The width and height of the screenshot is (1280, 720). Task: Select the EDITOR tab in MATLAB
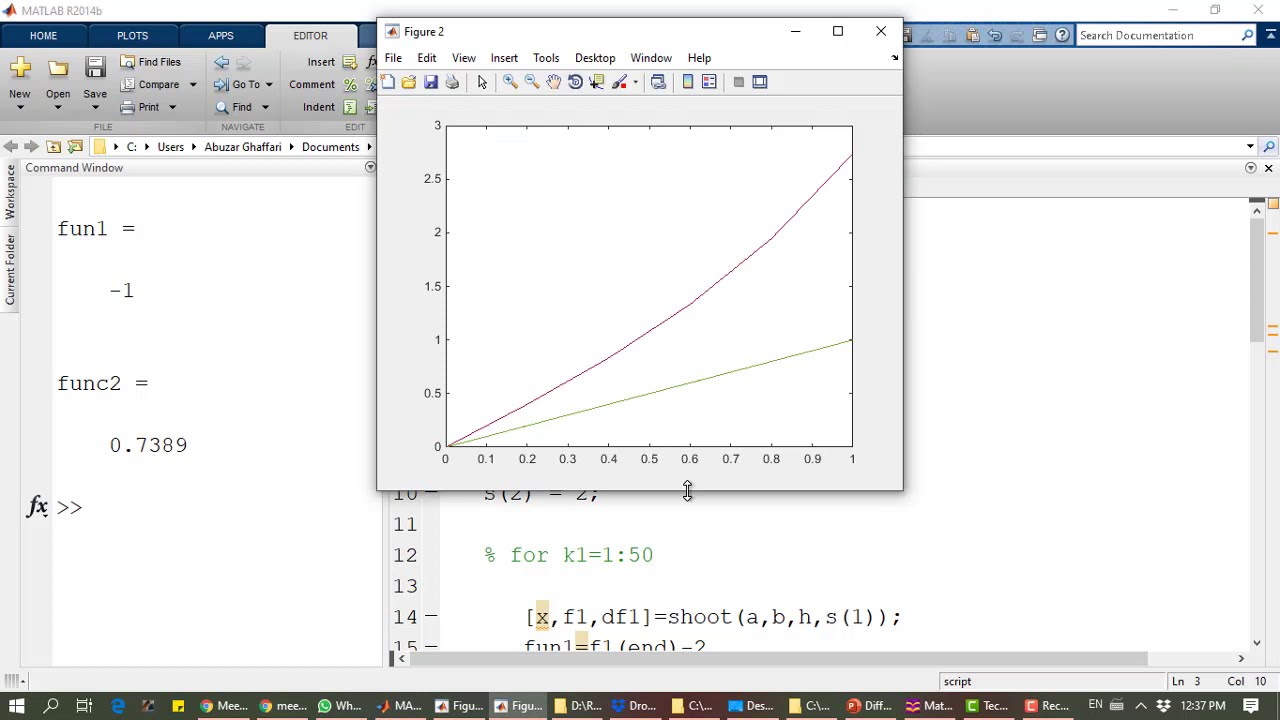coord(310,36)
